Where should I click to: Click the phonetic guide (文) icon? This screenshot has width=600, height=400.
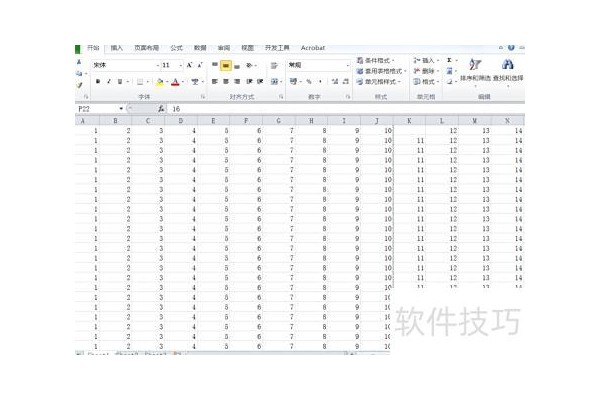194,82
